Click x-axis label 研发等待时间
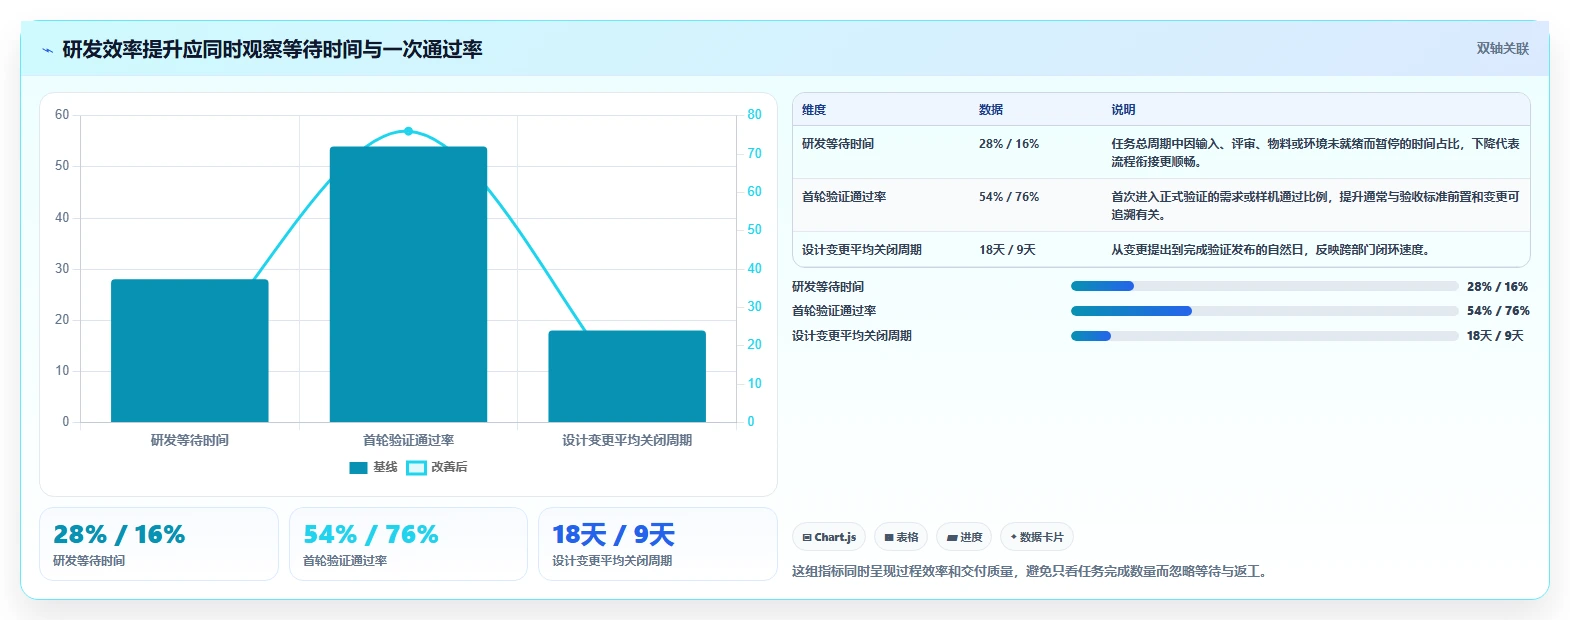 [190, 440]
